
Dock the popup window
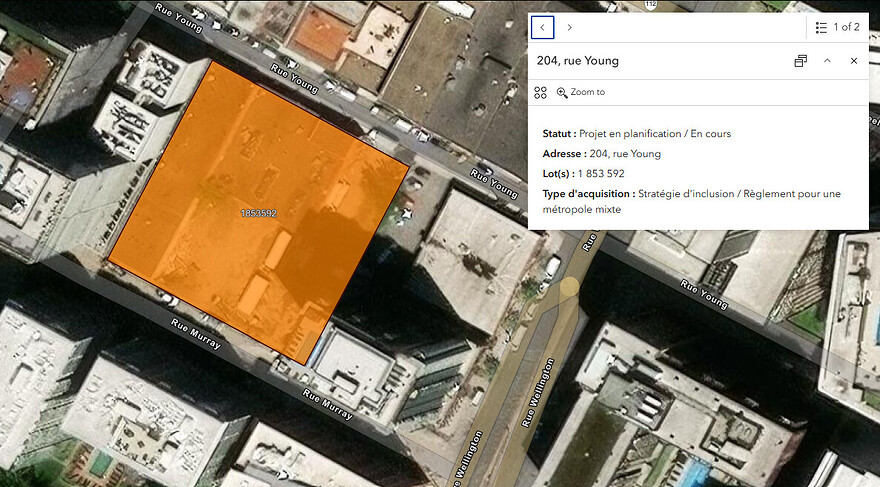(x=800, y=61)
